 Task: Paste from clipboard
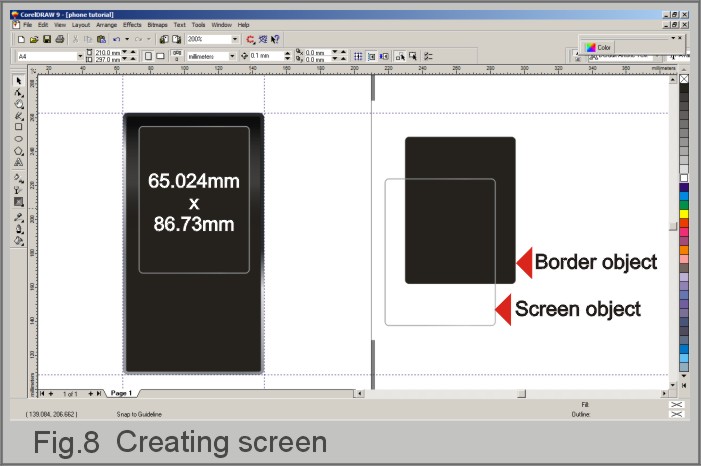[x=101, y=39]
